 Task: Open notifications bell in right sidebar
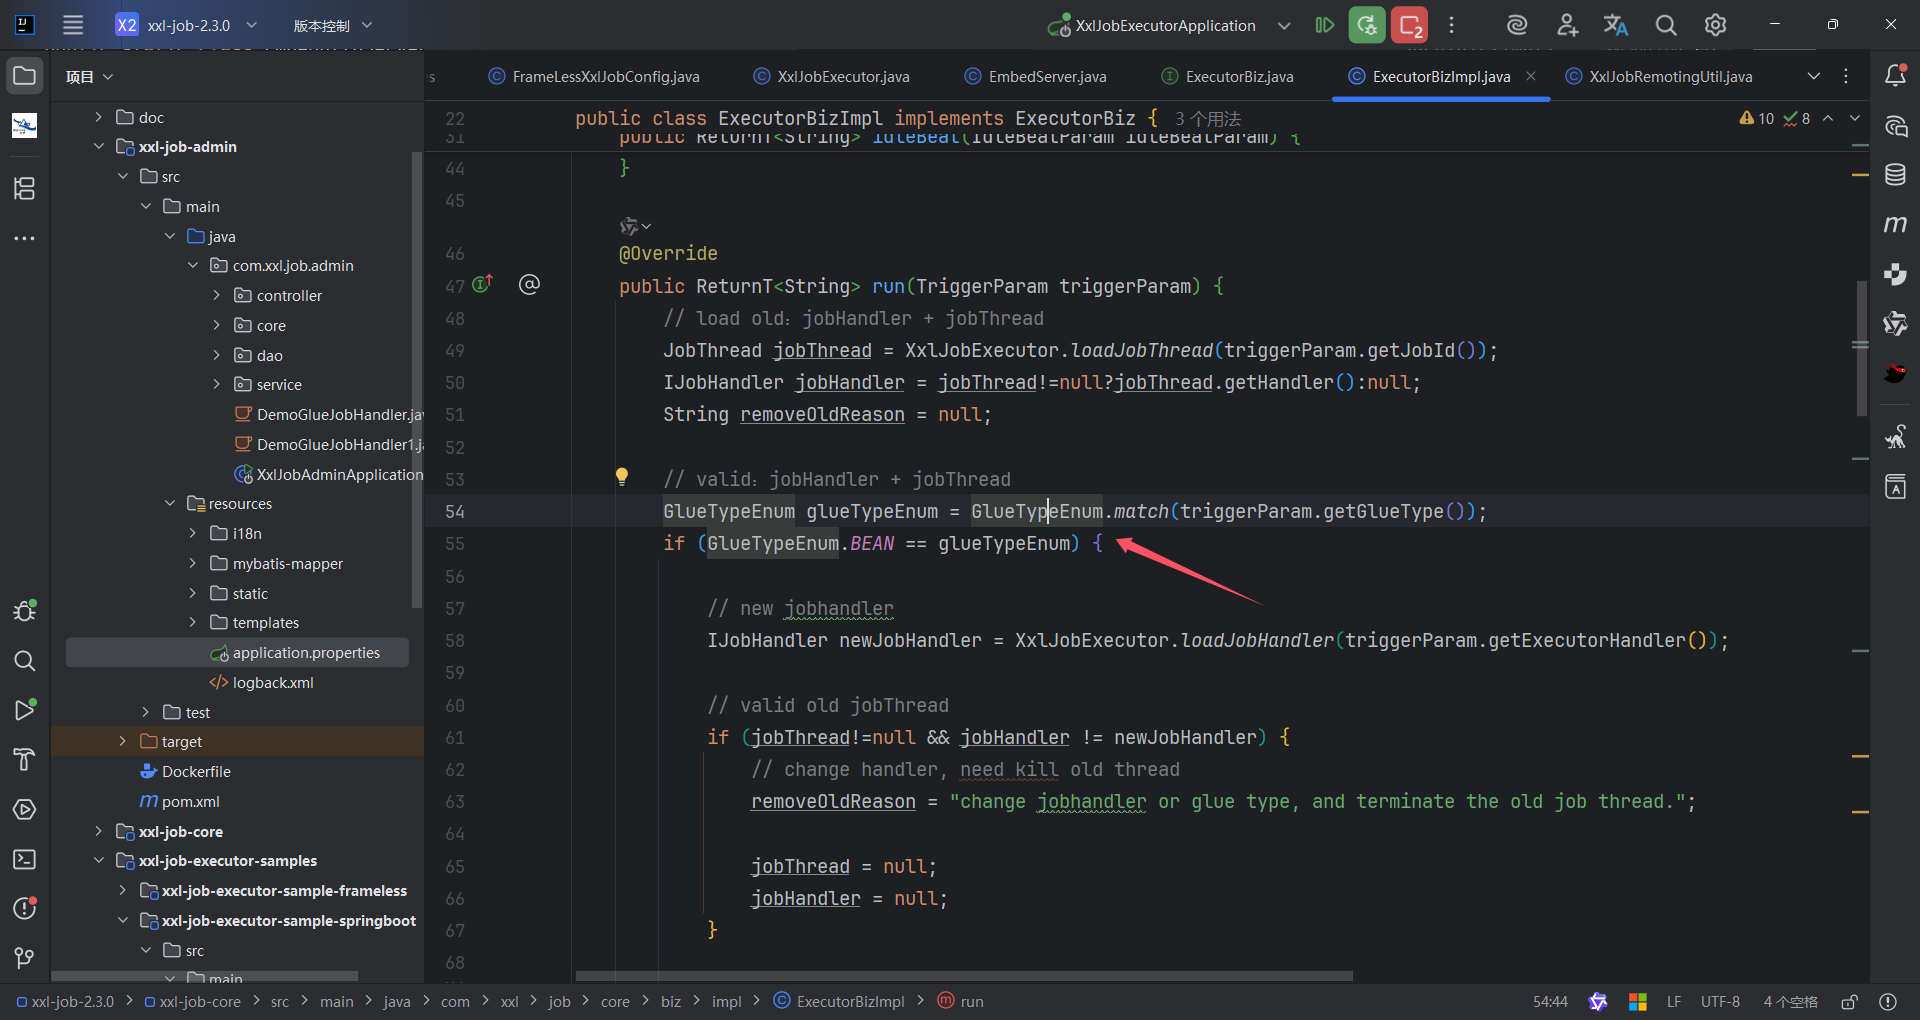click(1895, 76)
